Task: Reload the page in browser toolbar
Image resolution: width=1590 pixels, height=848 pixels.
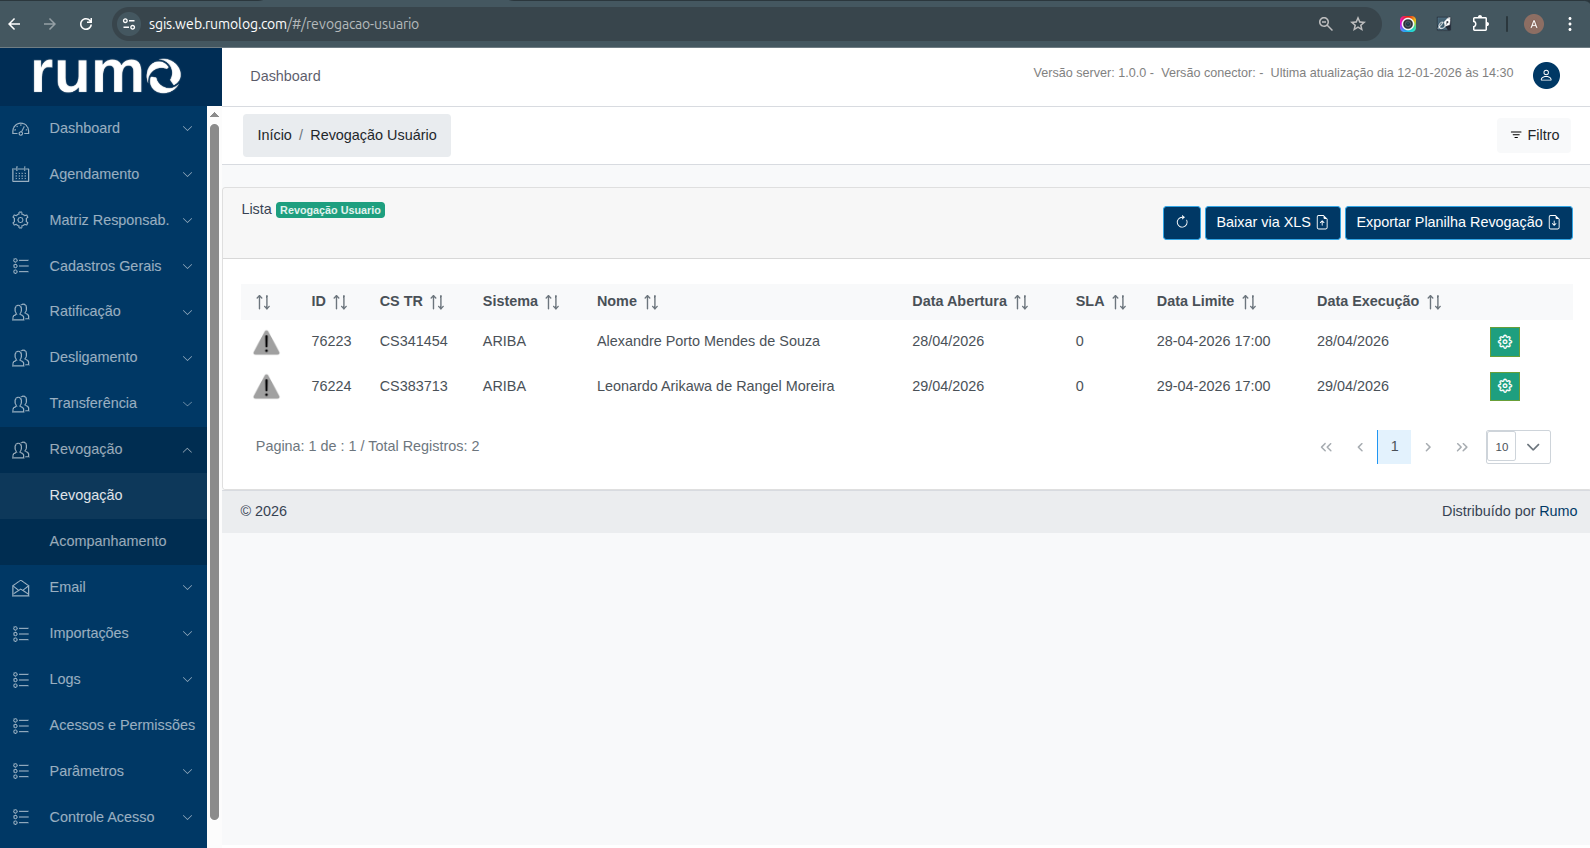Action: tap(86, 24)
